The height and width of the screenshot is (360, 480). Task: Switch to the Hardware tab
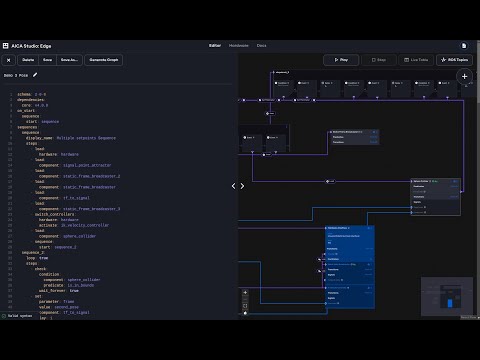(x=239, y=45)
